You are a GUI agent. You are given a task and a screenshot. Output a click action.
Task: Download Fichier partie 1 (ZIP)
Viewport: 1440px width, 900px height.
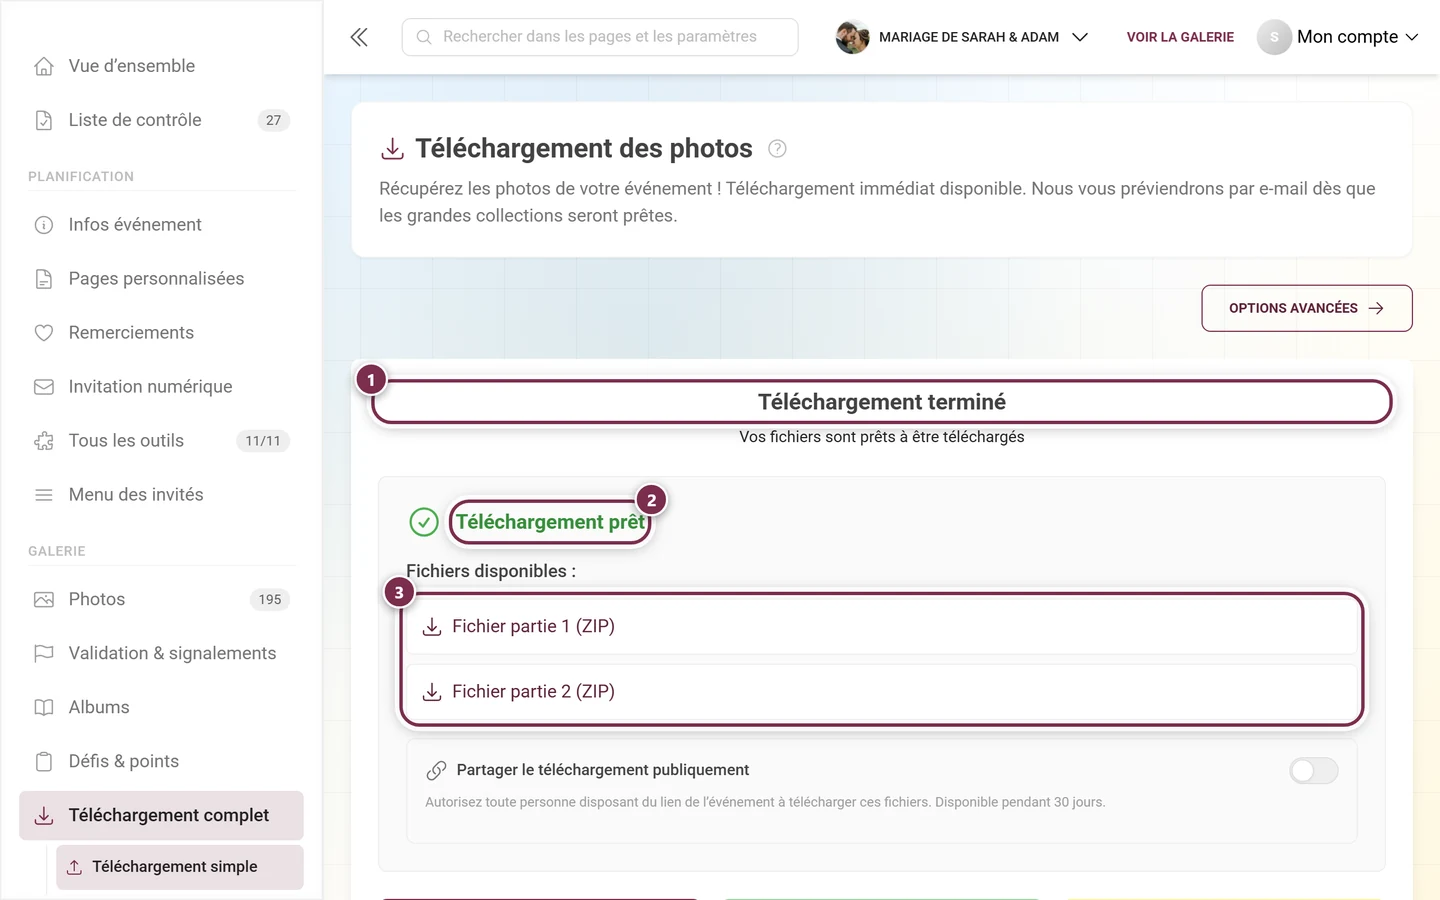point(881,627)
